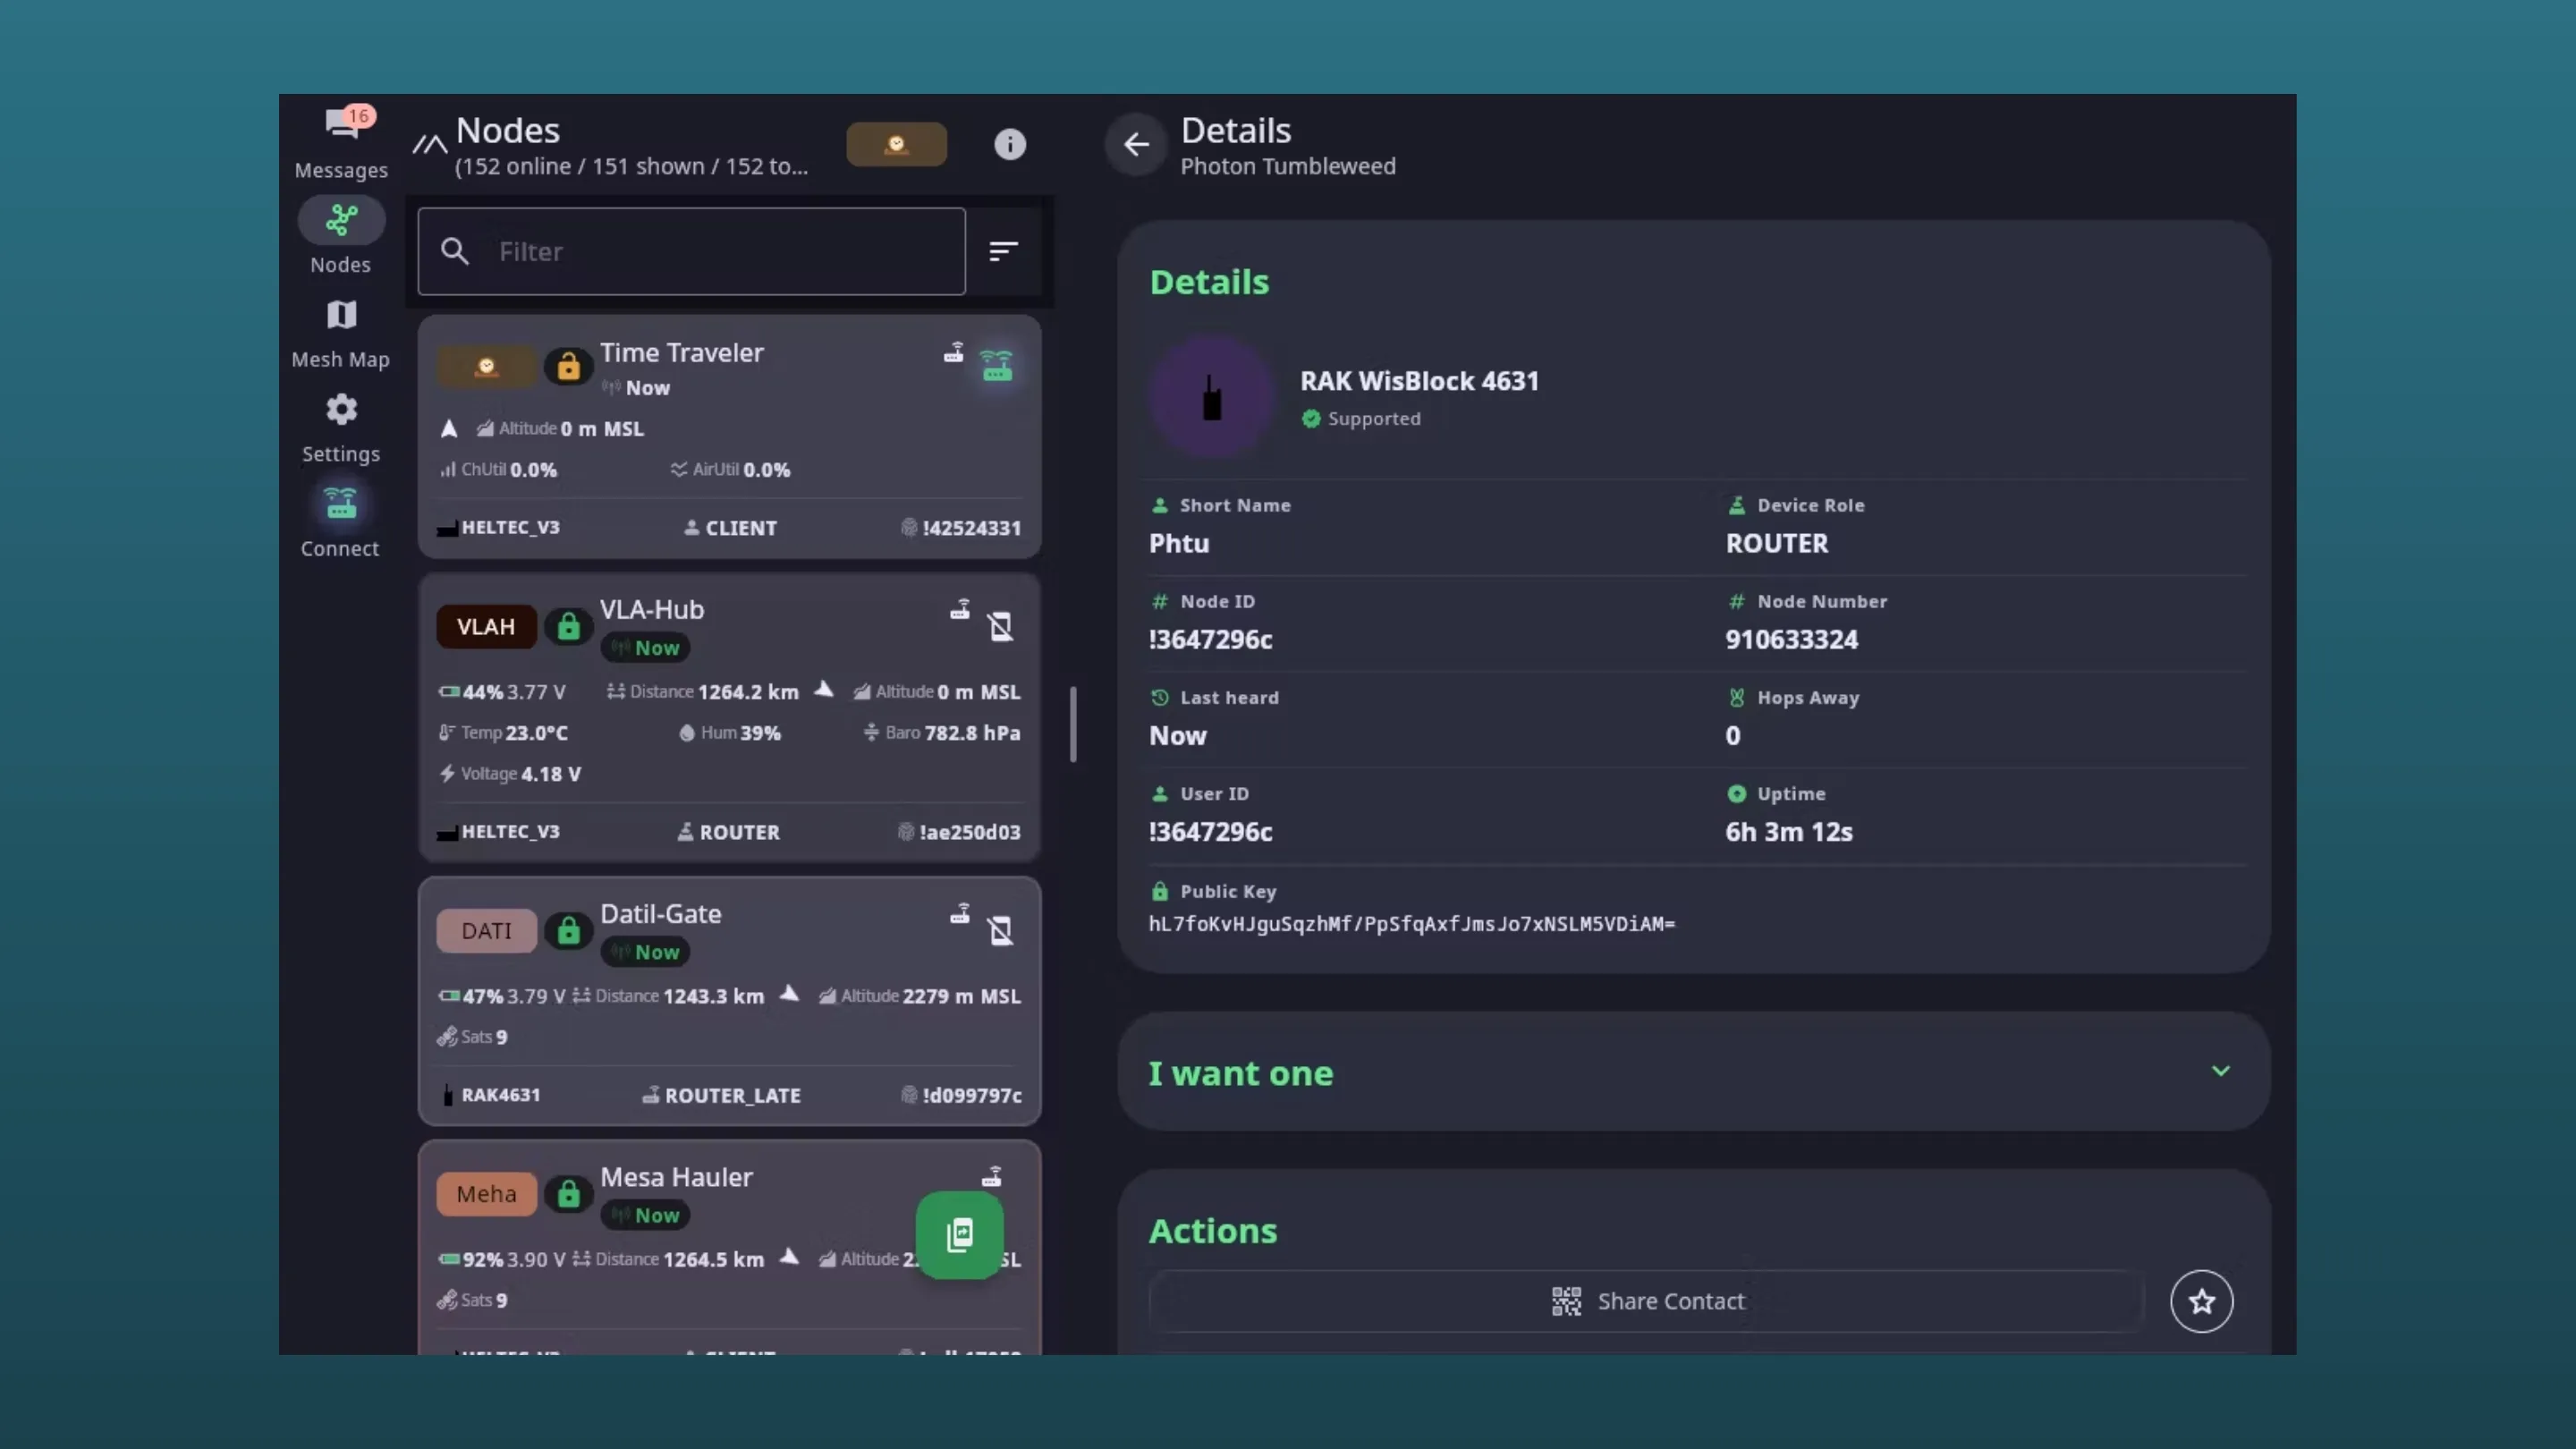Image resolution: width=2576 pixels, height=1449 pixels.
Task: Click the RAK WisBlock 4631 device image
Action: pos(1212,397)
